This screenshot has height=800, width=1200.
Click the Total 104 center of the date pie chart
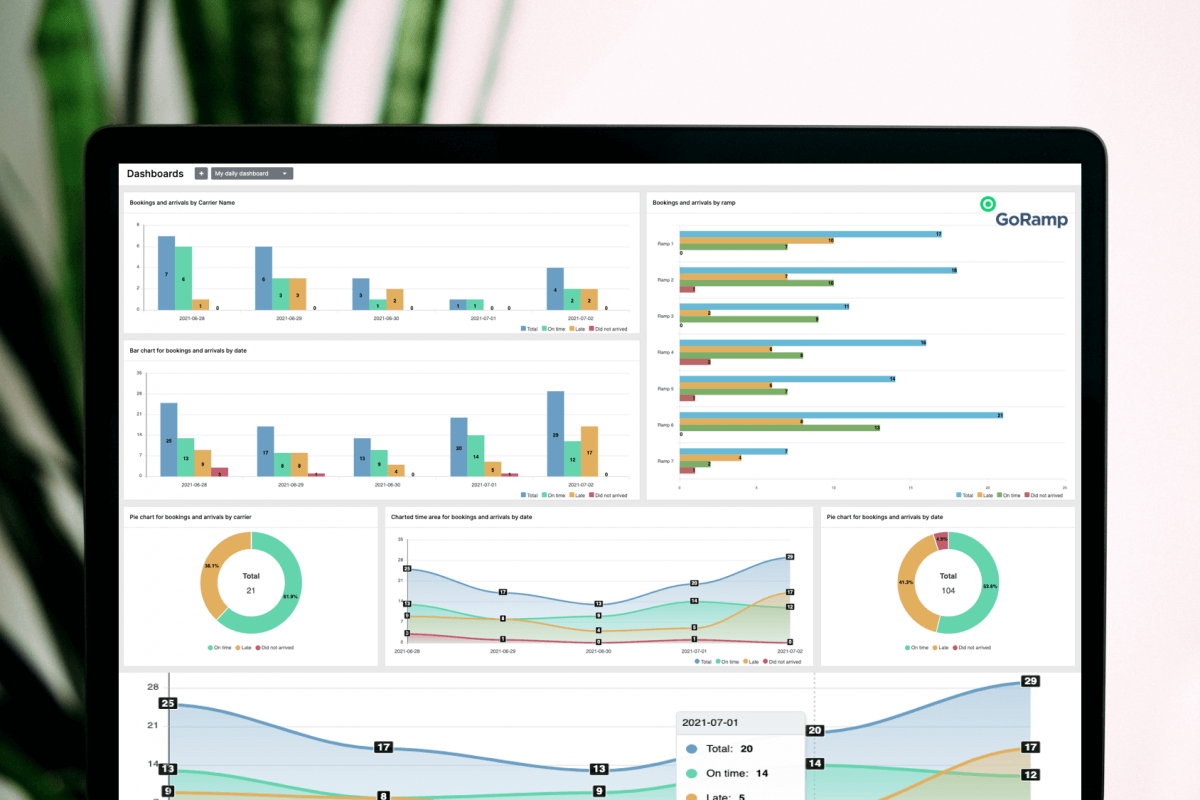pos(947,580)
